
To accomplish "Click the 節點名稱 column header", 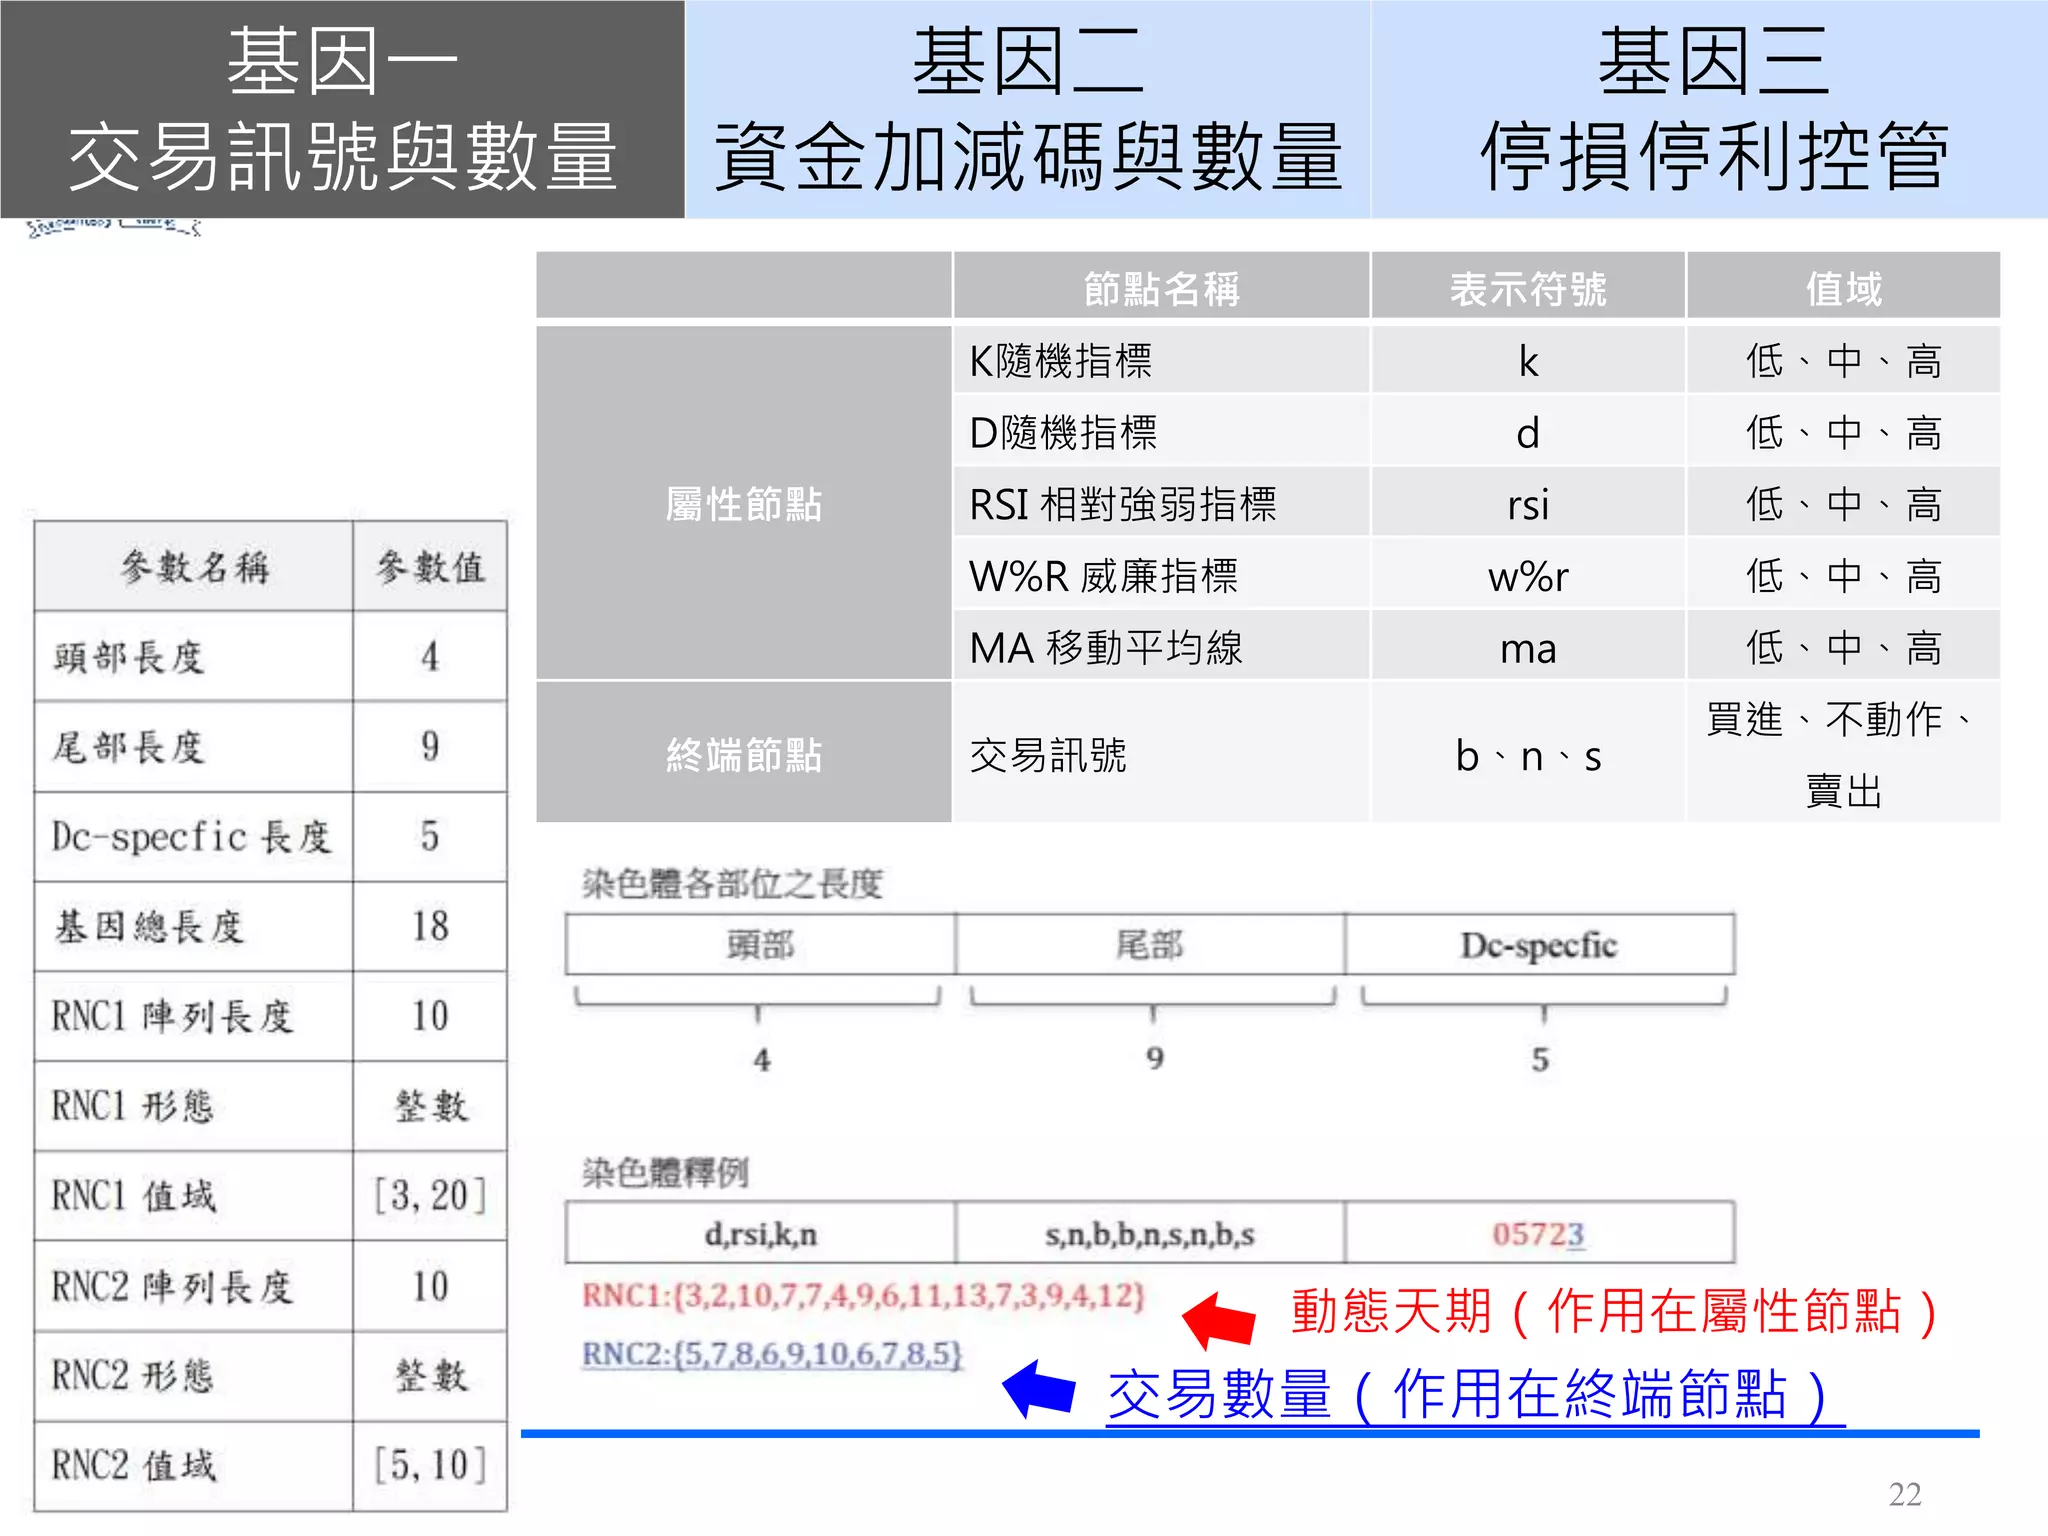I will pos(1161,288).
